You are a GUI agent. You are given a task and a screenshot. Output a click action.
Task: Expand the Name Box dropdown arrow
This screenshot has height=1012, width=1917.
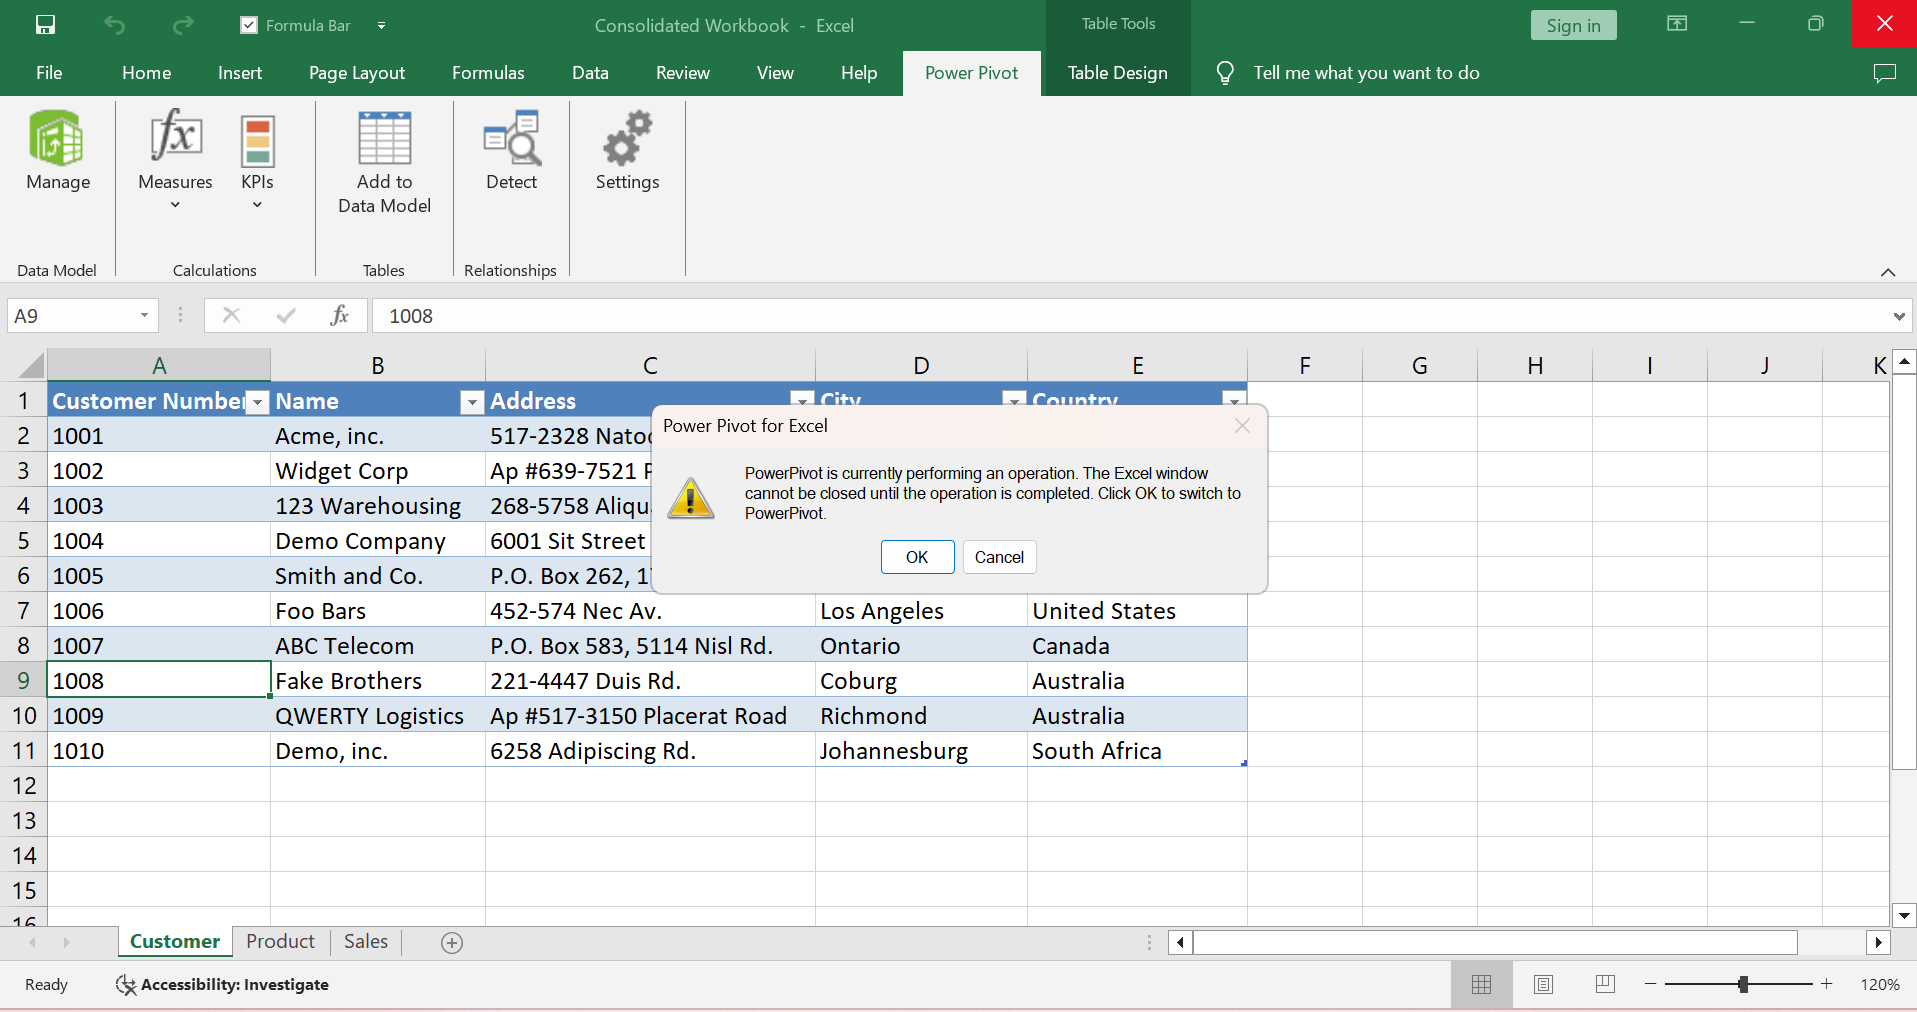pyautogui.click(x=144, y=316)
